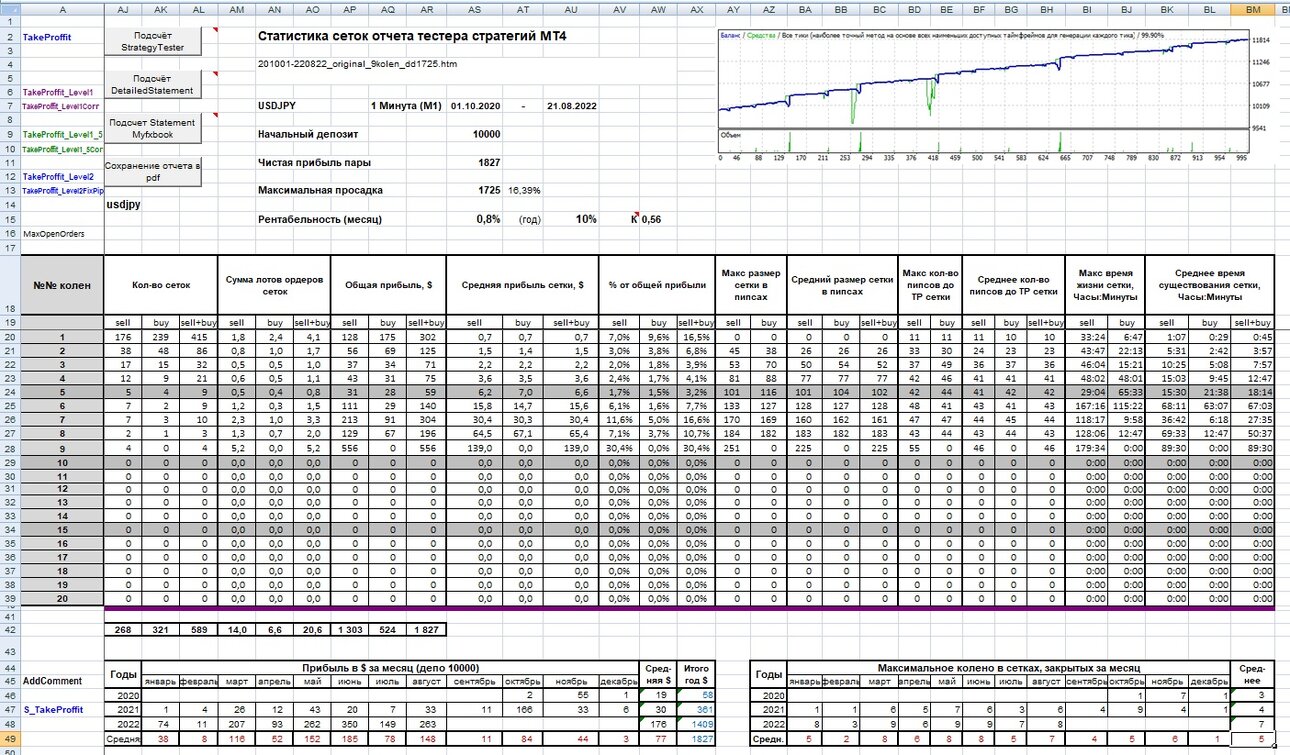Select column header A
This screenshot has height=755, width=1290.
tap(62, 8)
